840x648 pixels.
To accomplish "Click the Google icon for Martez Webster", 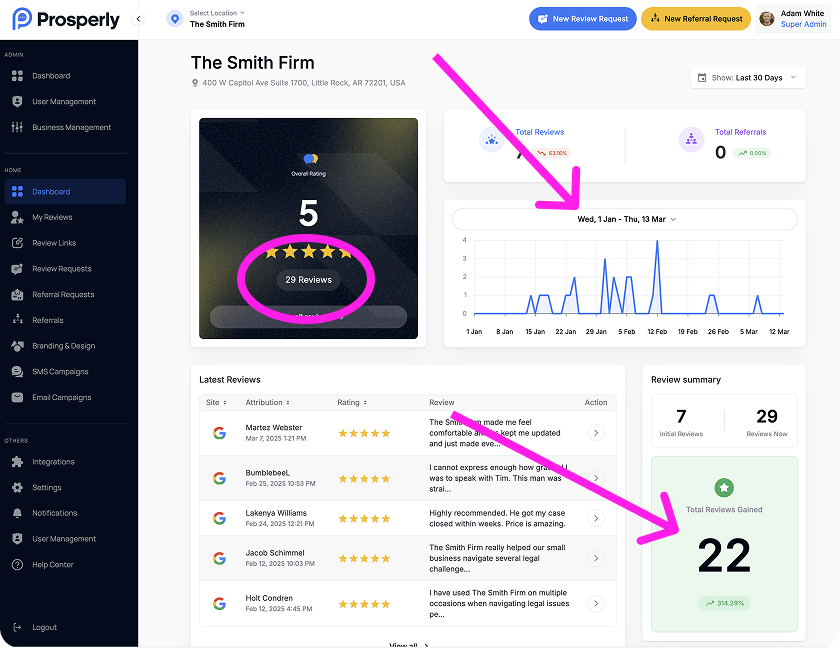I will [219, 433].
